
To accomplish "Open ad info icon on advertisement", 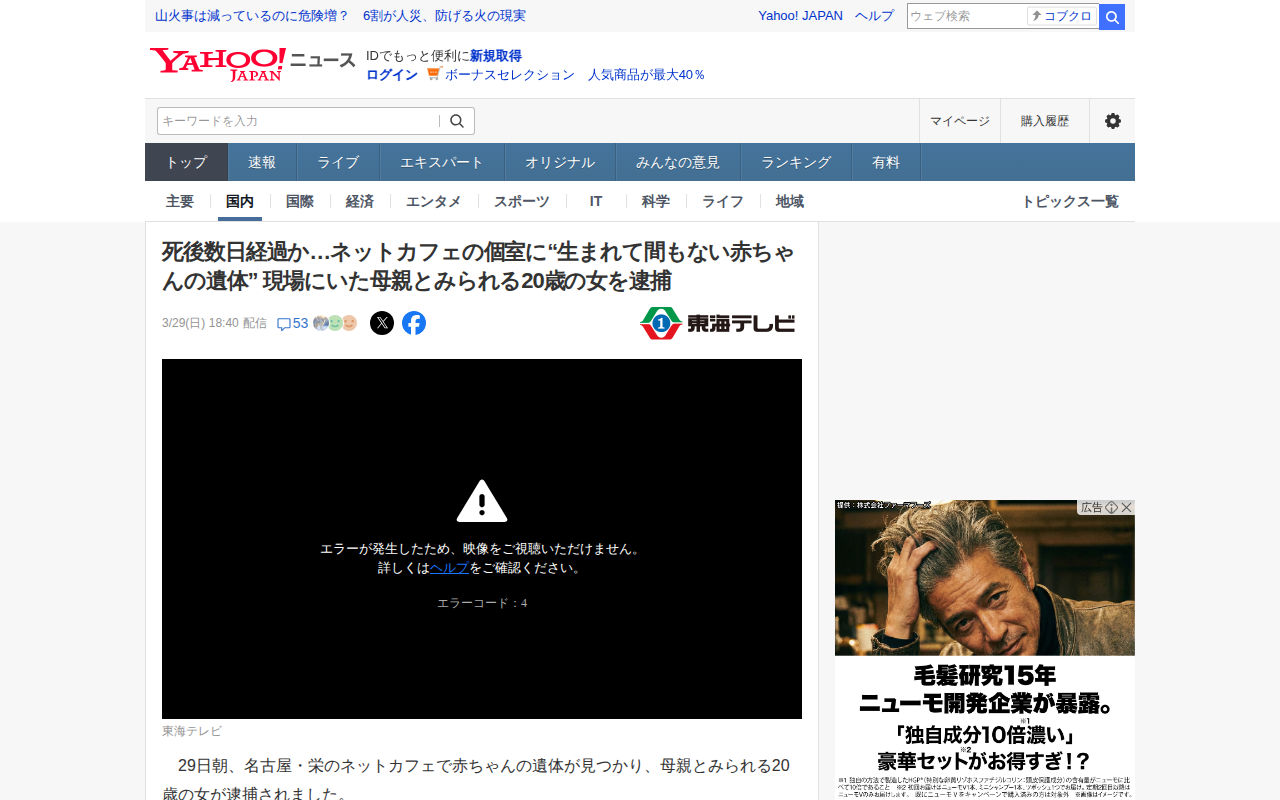I will (1111, 507).
